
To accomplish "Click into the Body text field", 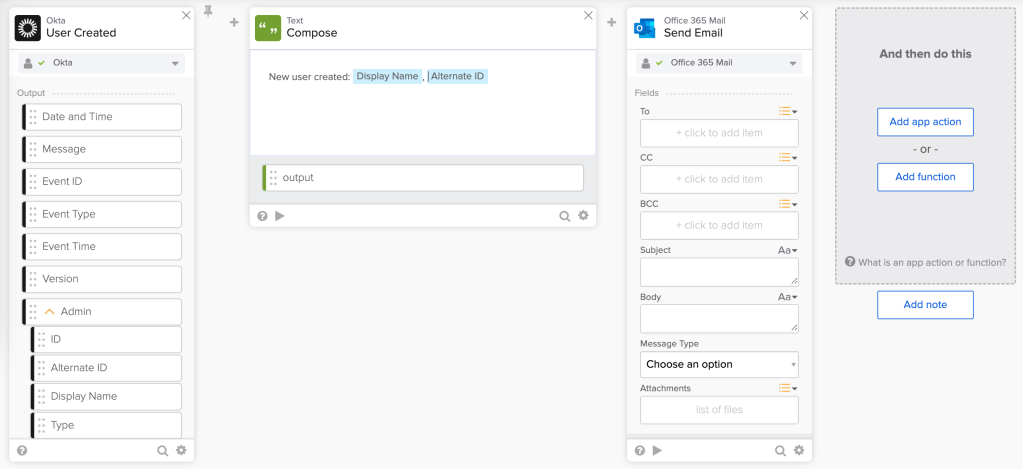I will click(x=719, y=319).
